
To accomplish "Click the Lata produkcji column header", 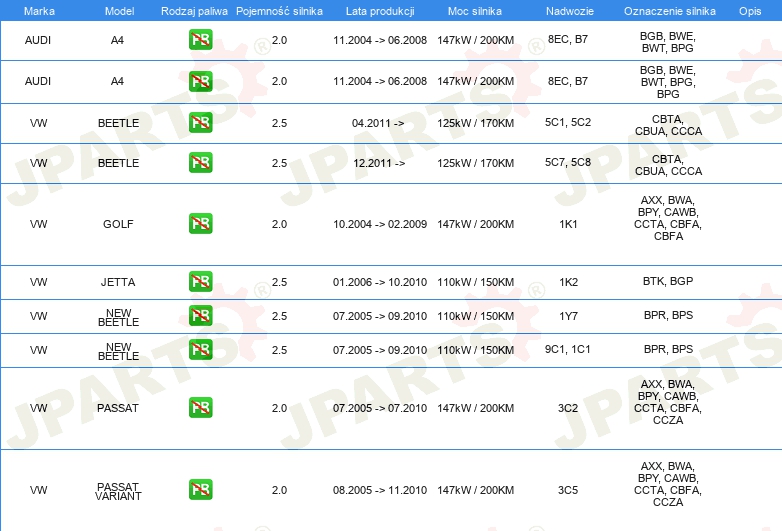I will (380, 11).
